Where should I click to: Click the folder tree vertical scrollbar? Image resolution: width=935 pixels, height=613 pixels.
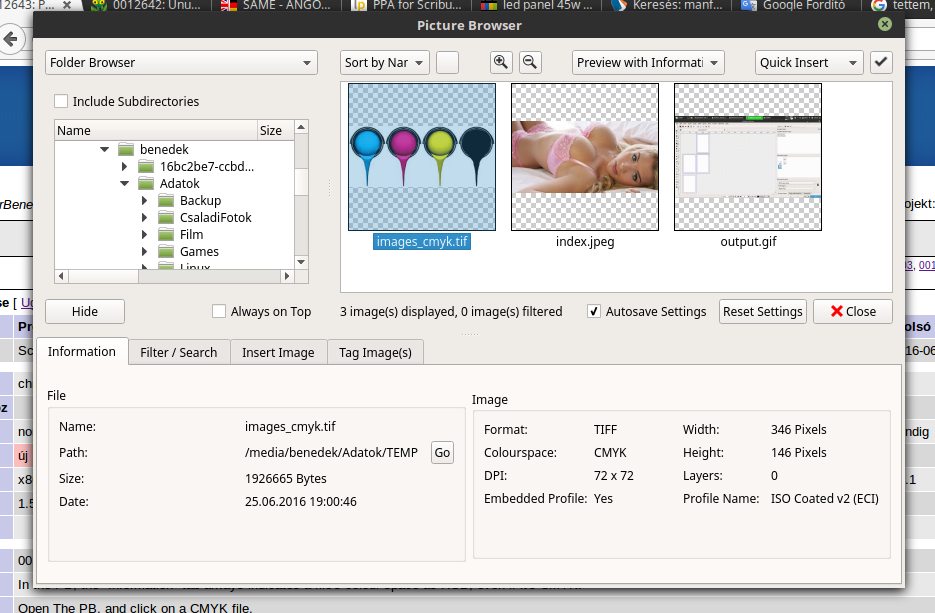[x=302, y=200]
